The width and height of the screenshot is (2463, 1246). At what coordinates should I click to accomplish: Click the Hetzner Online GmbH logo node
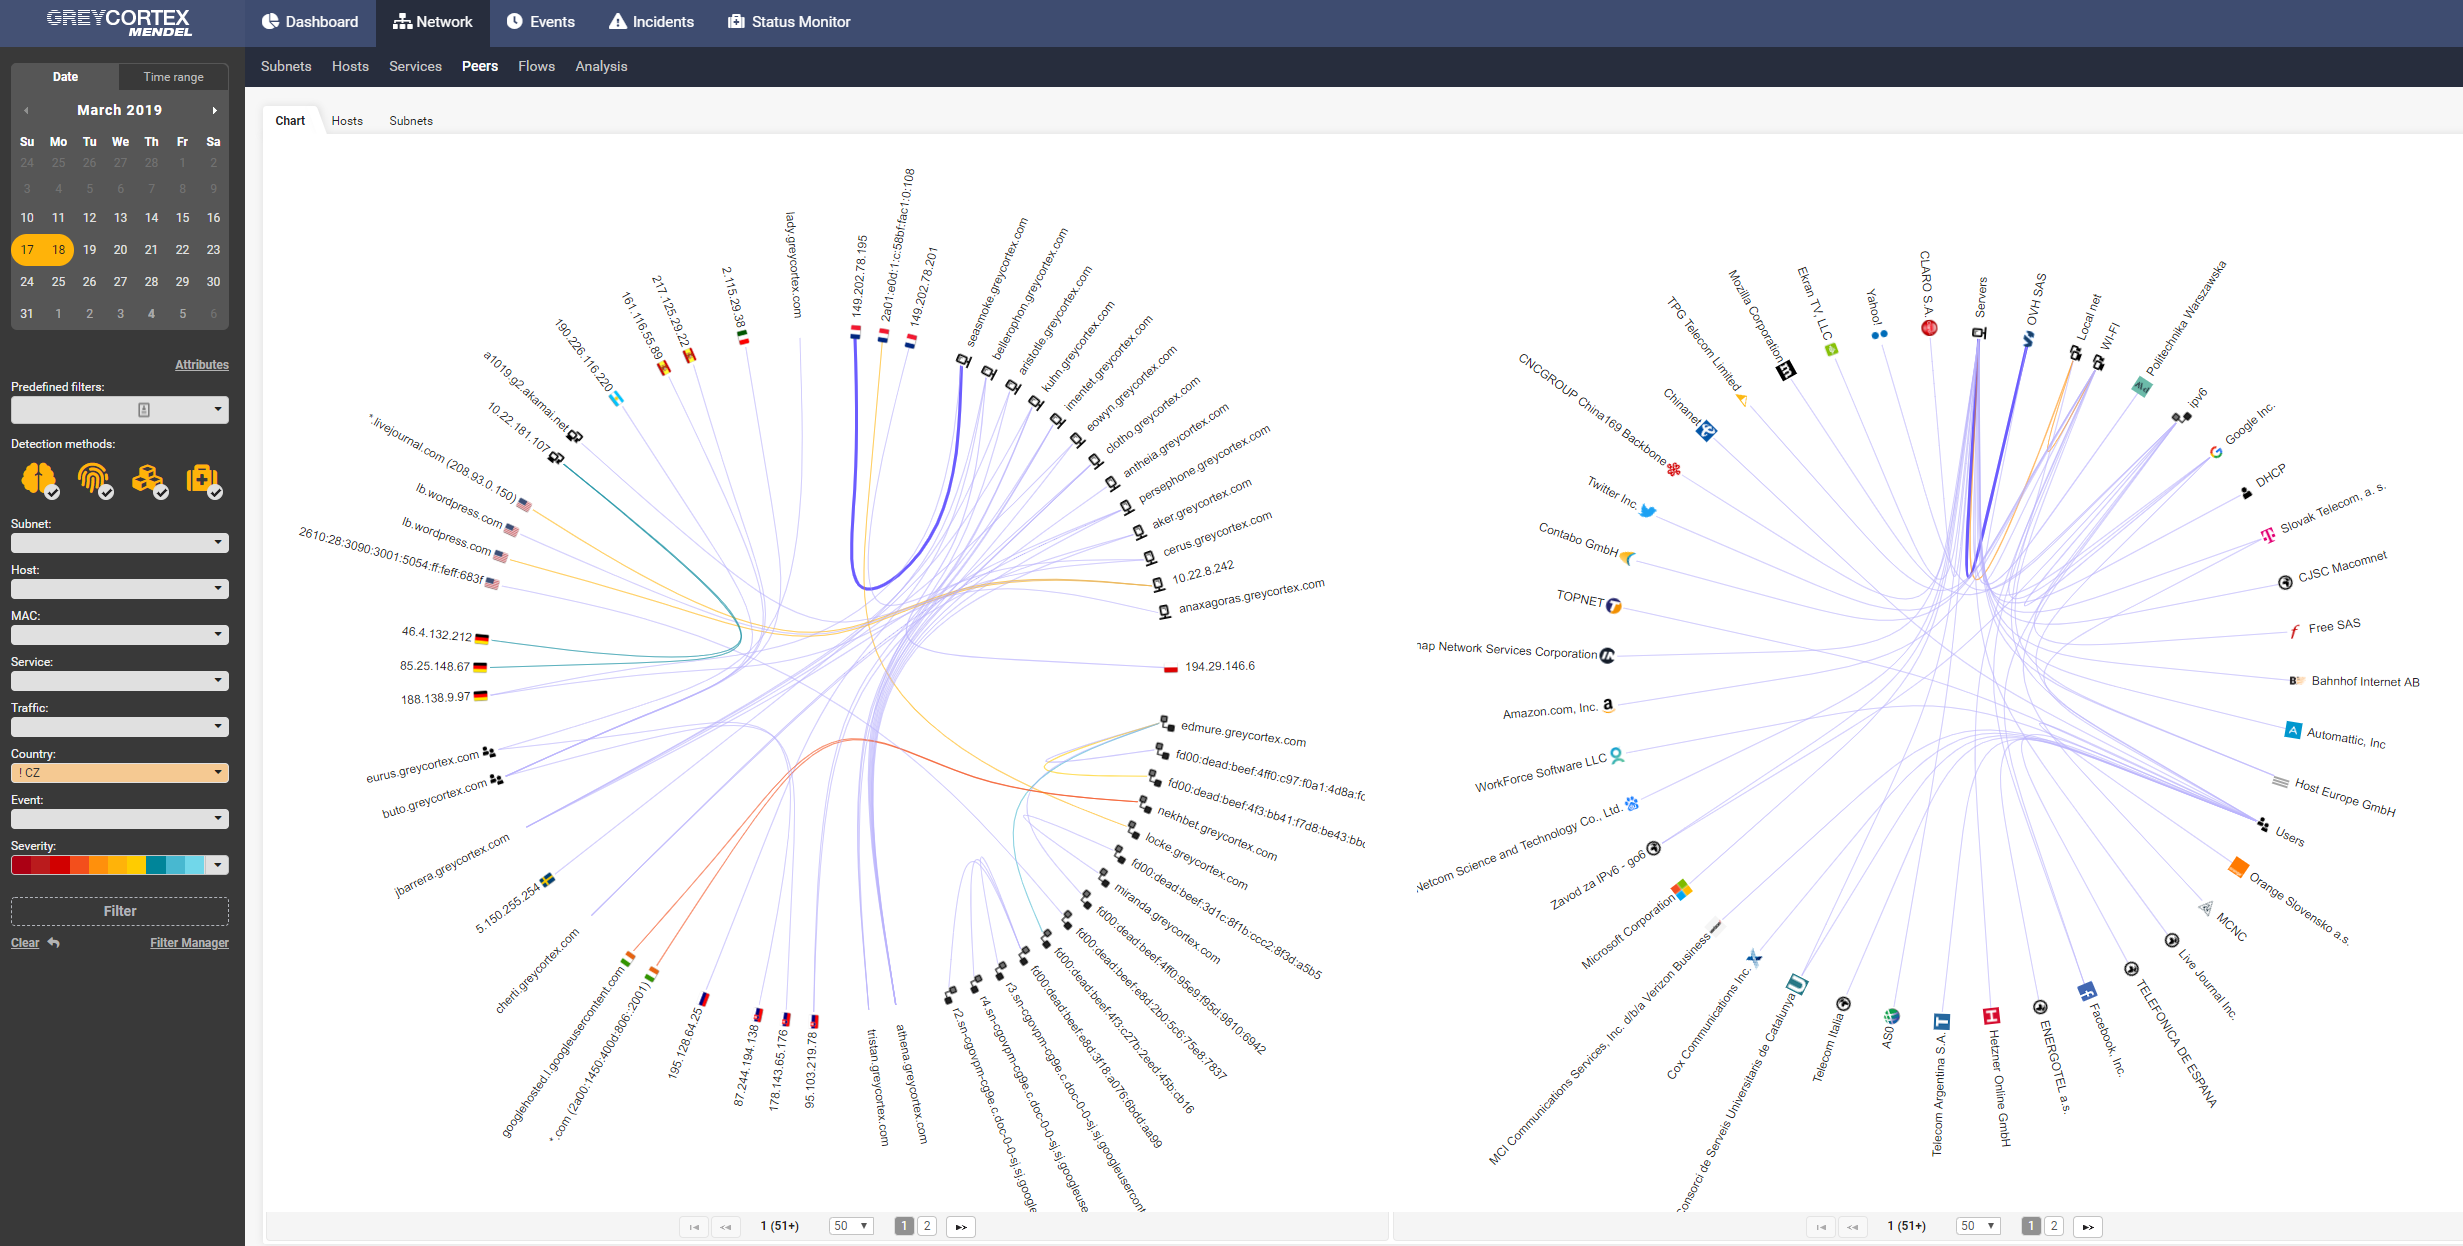1991,1016
